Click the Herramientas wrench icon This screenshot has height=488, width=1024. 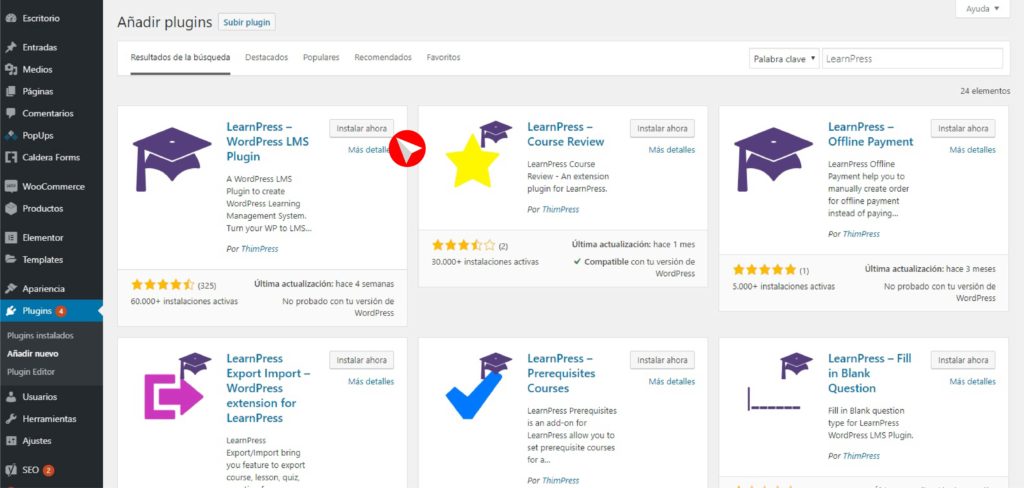tap(10, 419)
